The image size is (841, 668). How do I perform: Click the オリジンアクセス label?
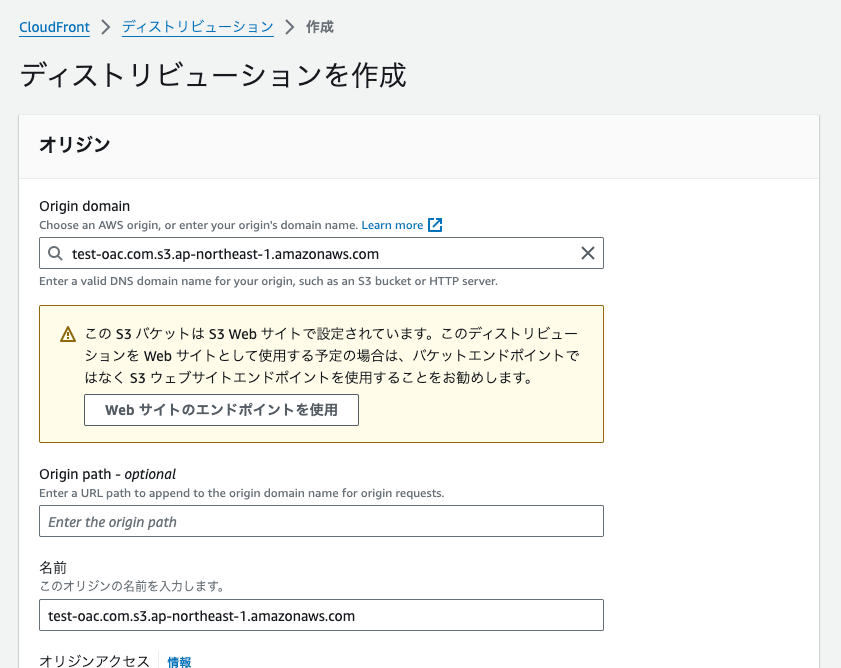94,661
